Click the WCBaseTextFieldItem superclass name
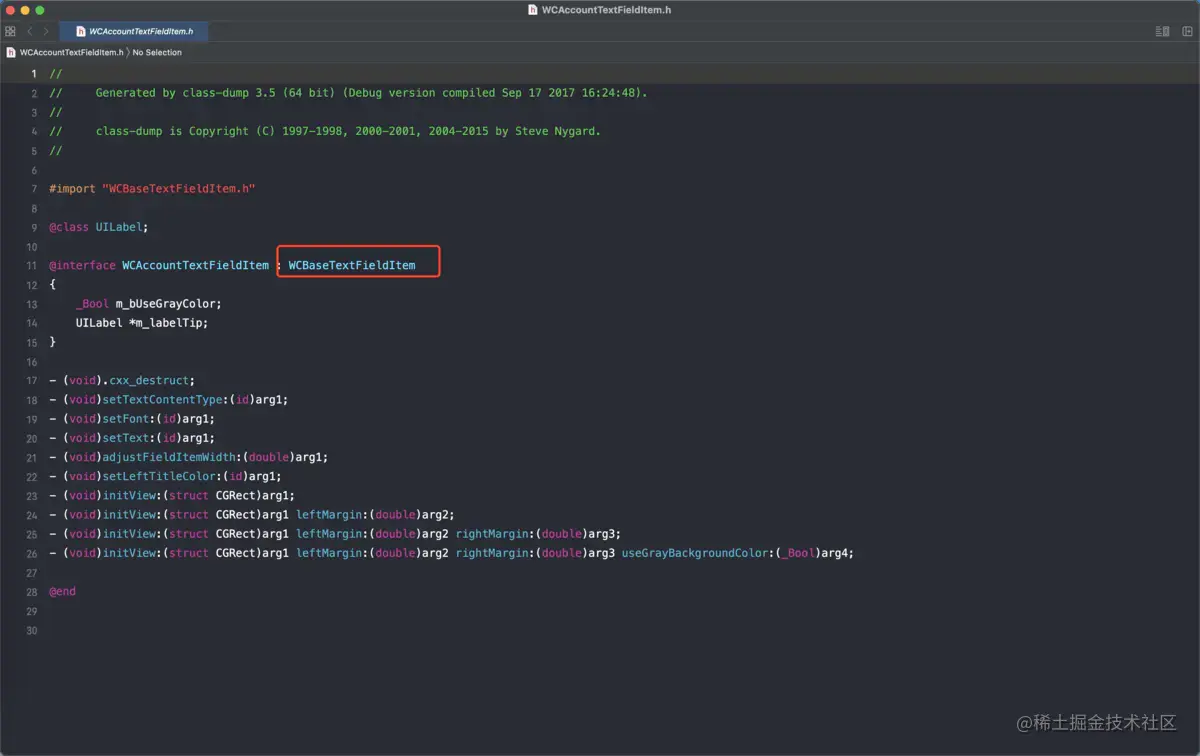 [352, 265]
